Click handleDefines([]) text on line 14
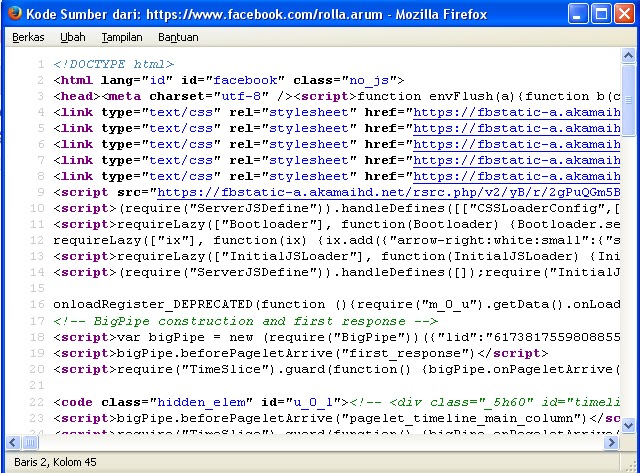Image resolution: width=640 pixels, height=473 pixels. 409,272
